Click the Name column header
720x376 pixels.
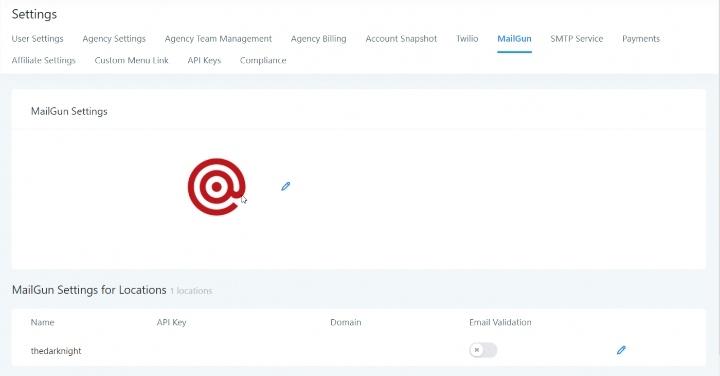(x=42, y=322)
